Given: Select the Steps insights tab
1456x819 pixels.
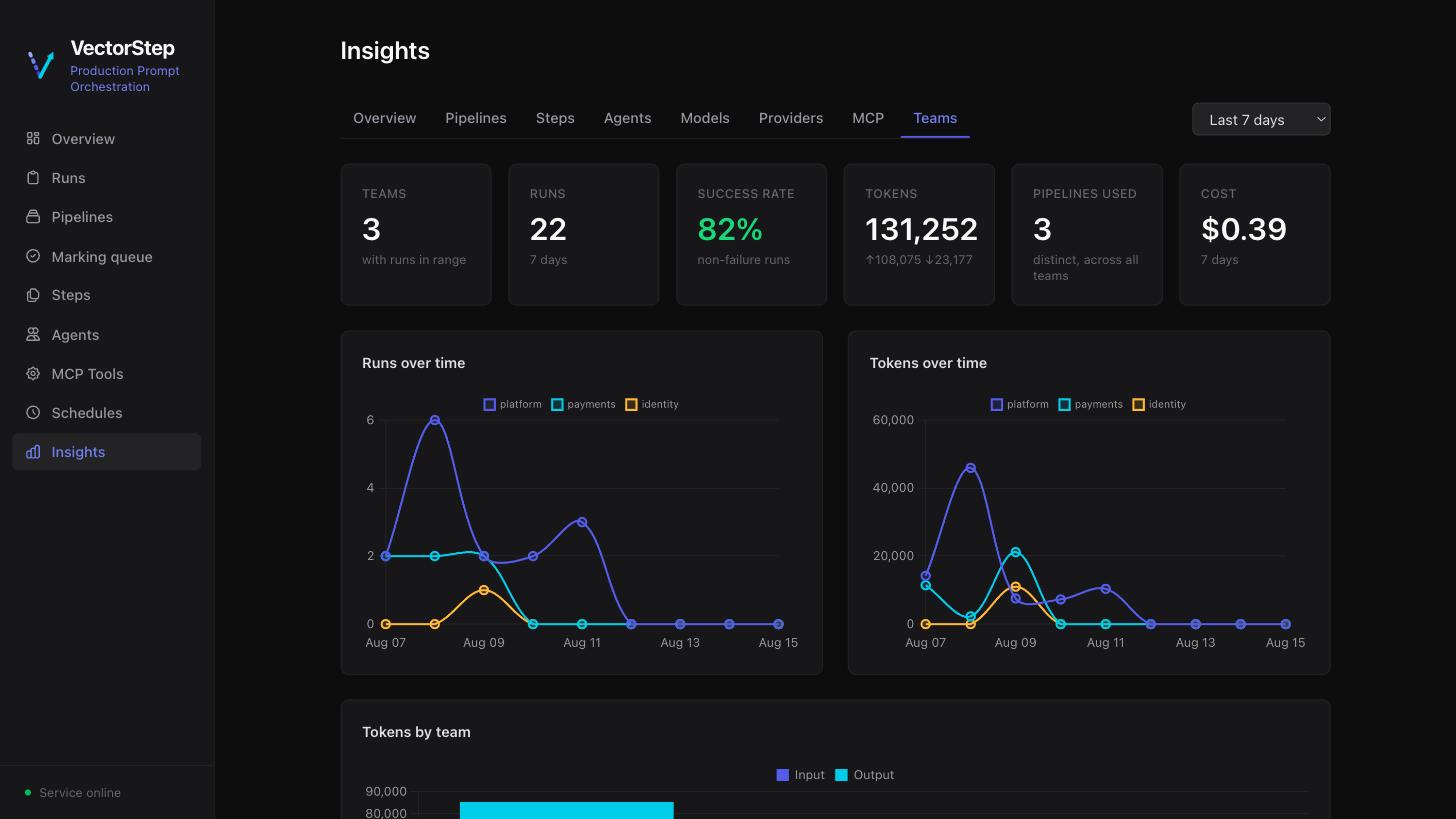Looking at the screenshot, I should pos(555,118).
